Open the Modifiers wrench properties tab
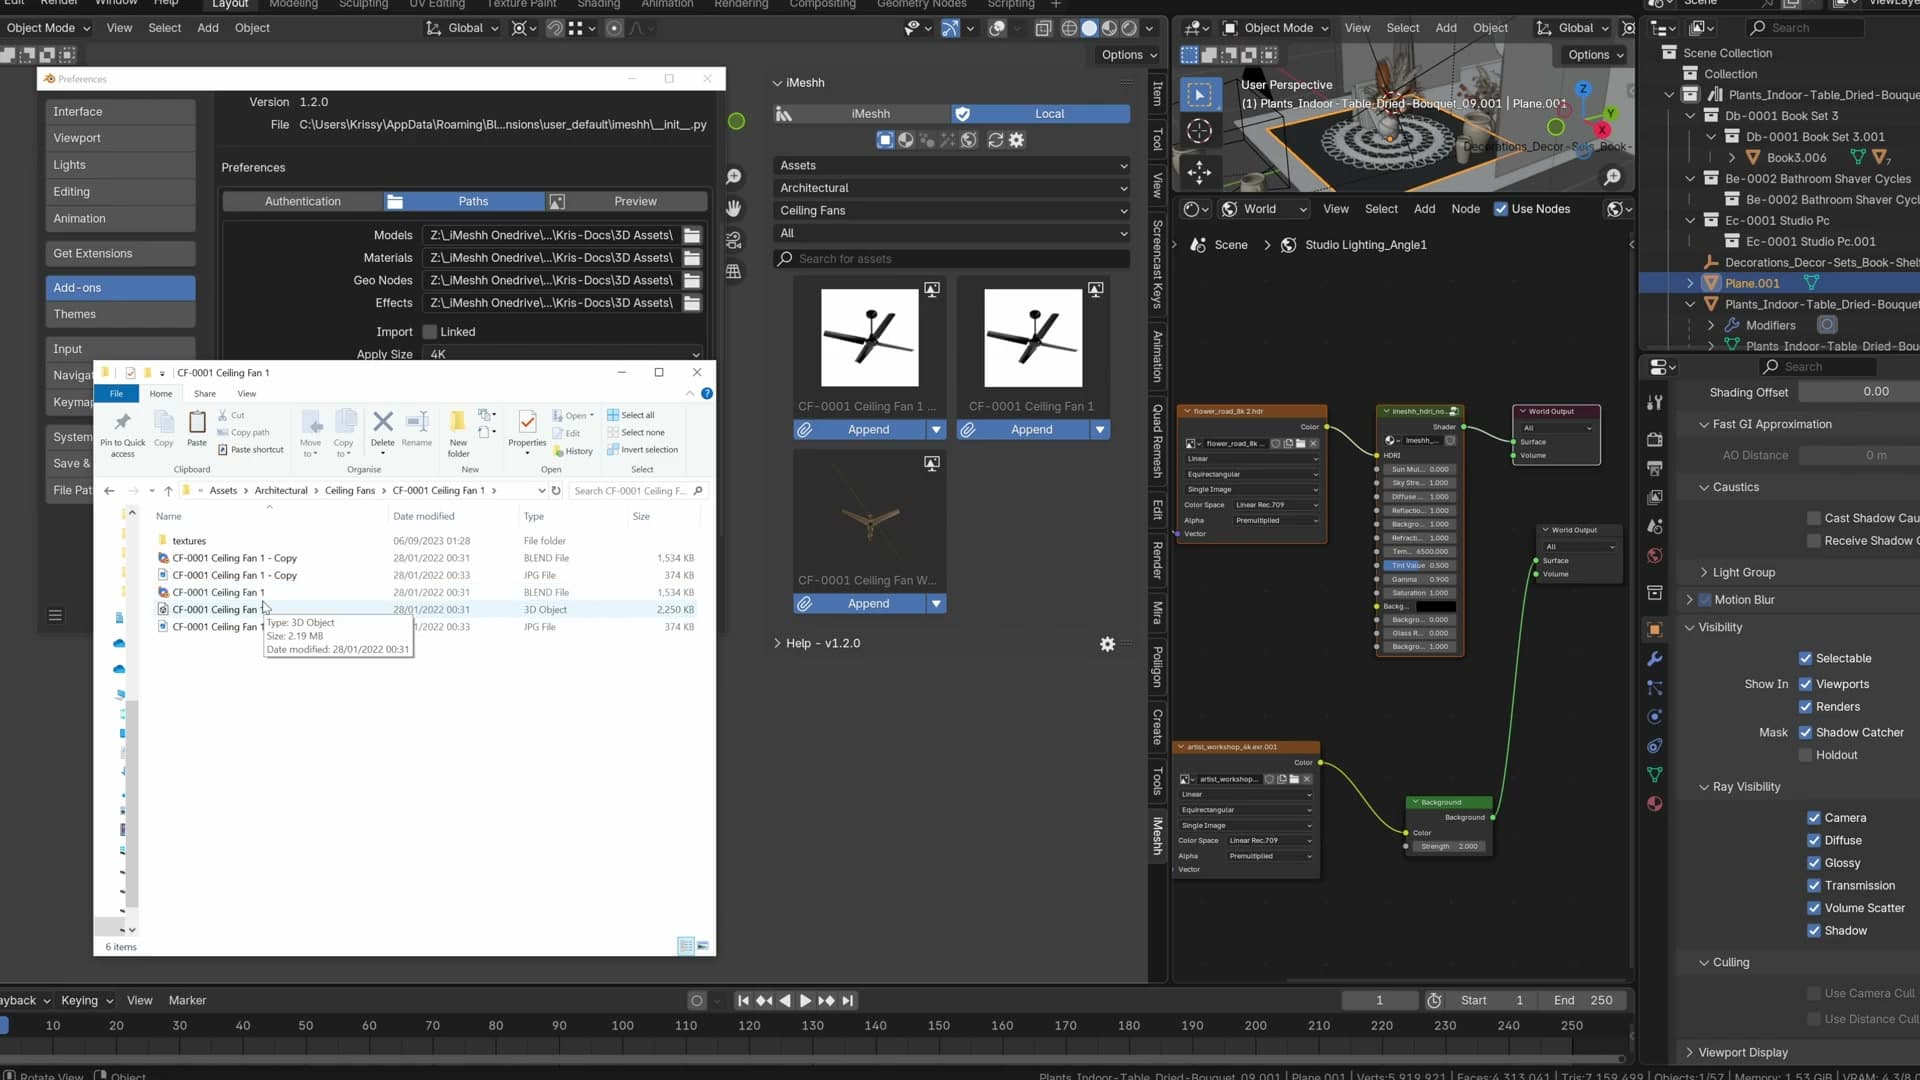This screenshot has height=1080, width=1920. (1655, 659)
